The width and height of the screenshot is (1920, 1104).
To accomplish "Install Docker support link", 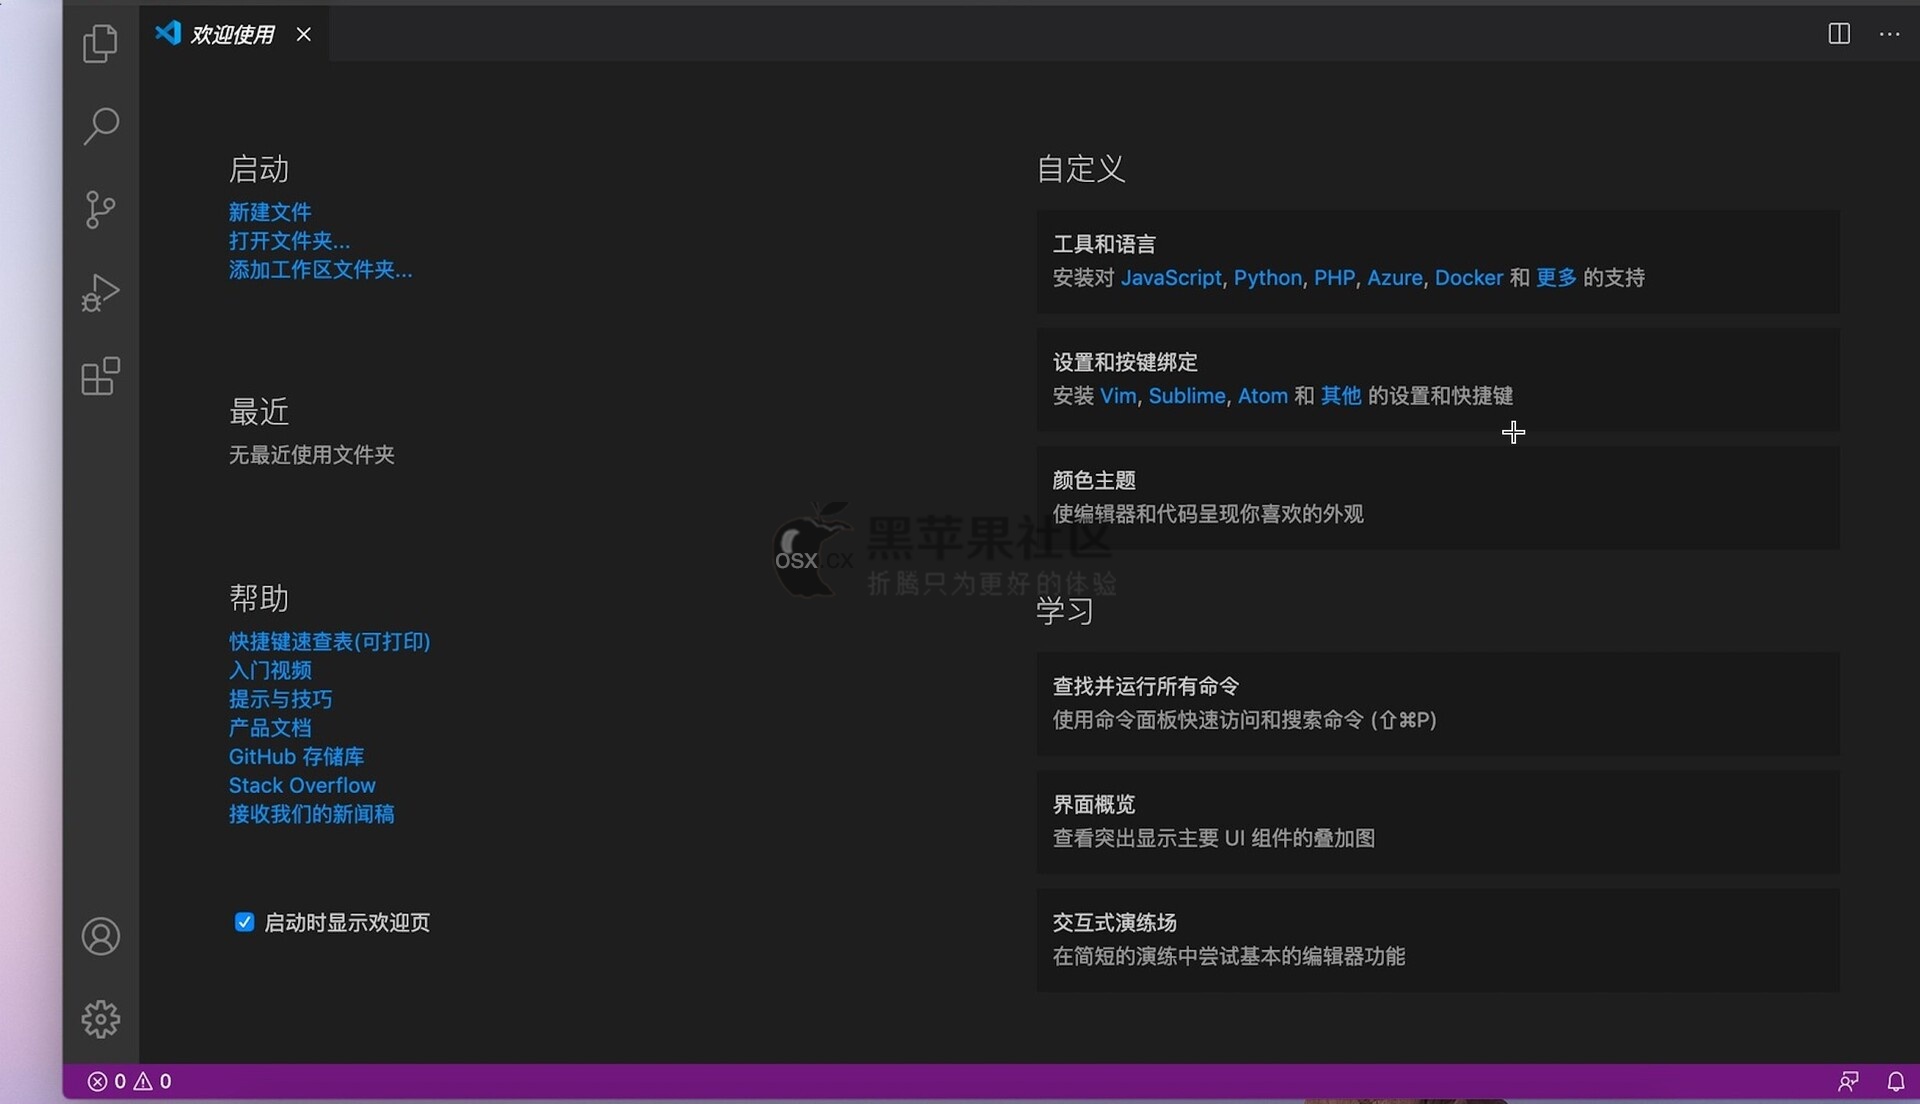I will [1468, 278].
